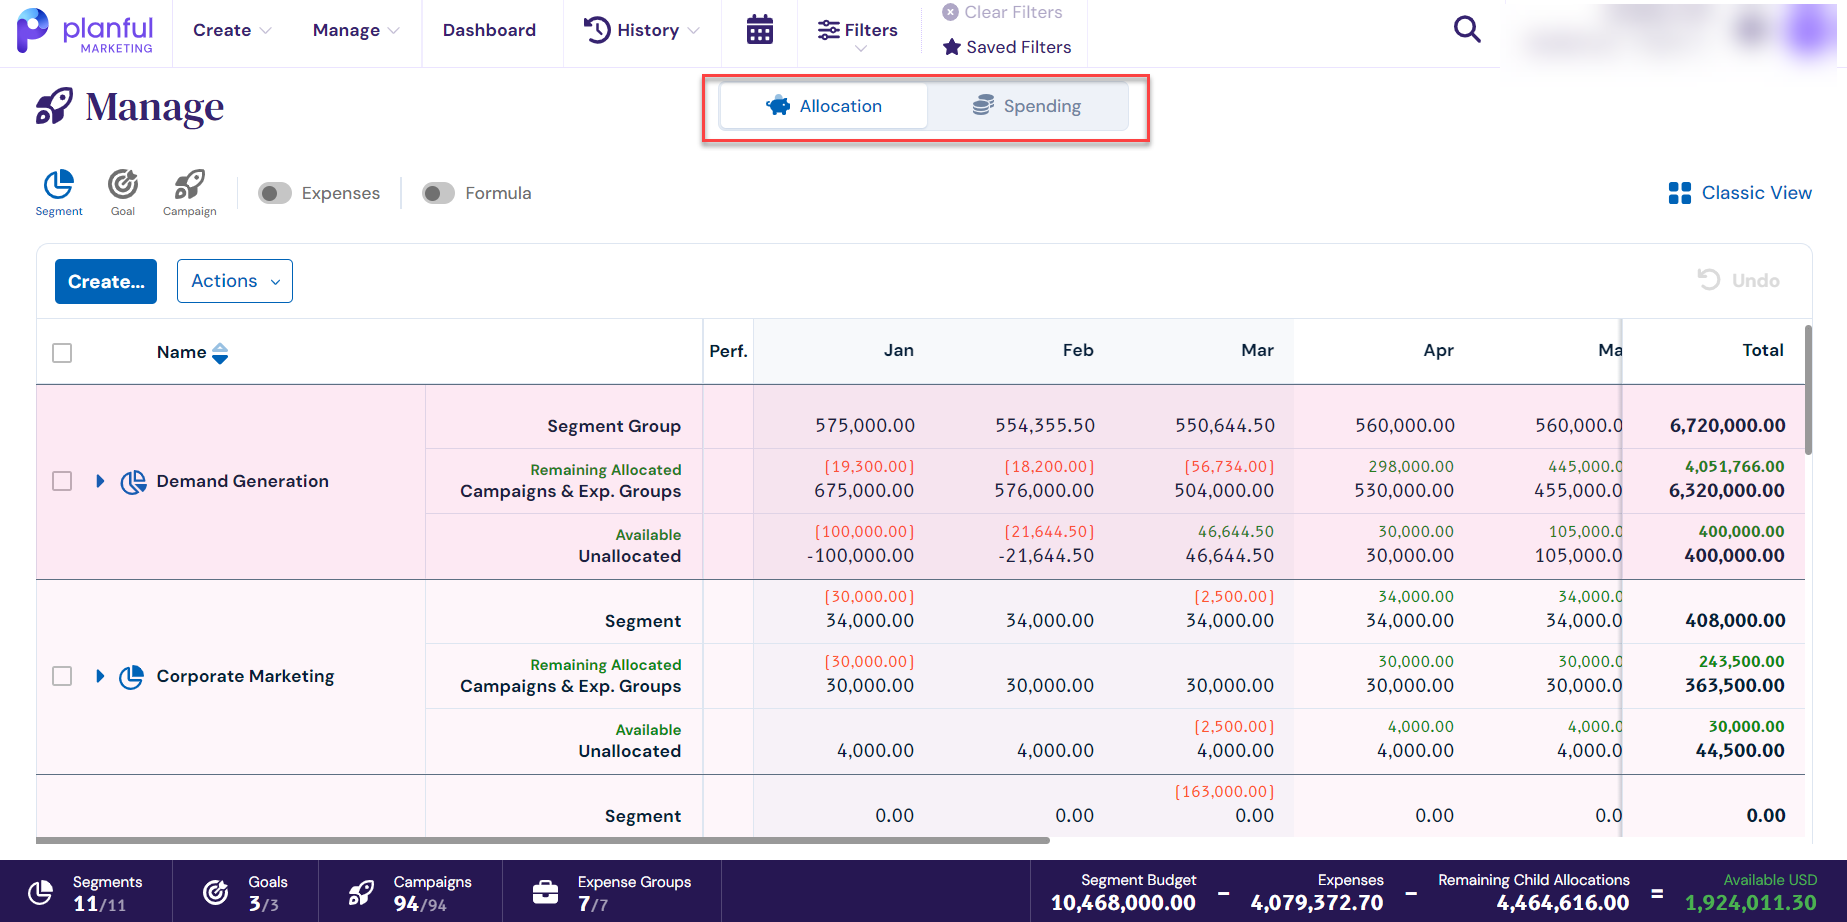This screenshot has height=922, width=1847.
Task: Click the Campaigns rocket icon in footer
Action: tap(361, 892)
